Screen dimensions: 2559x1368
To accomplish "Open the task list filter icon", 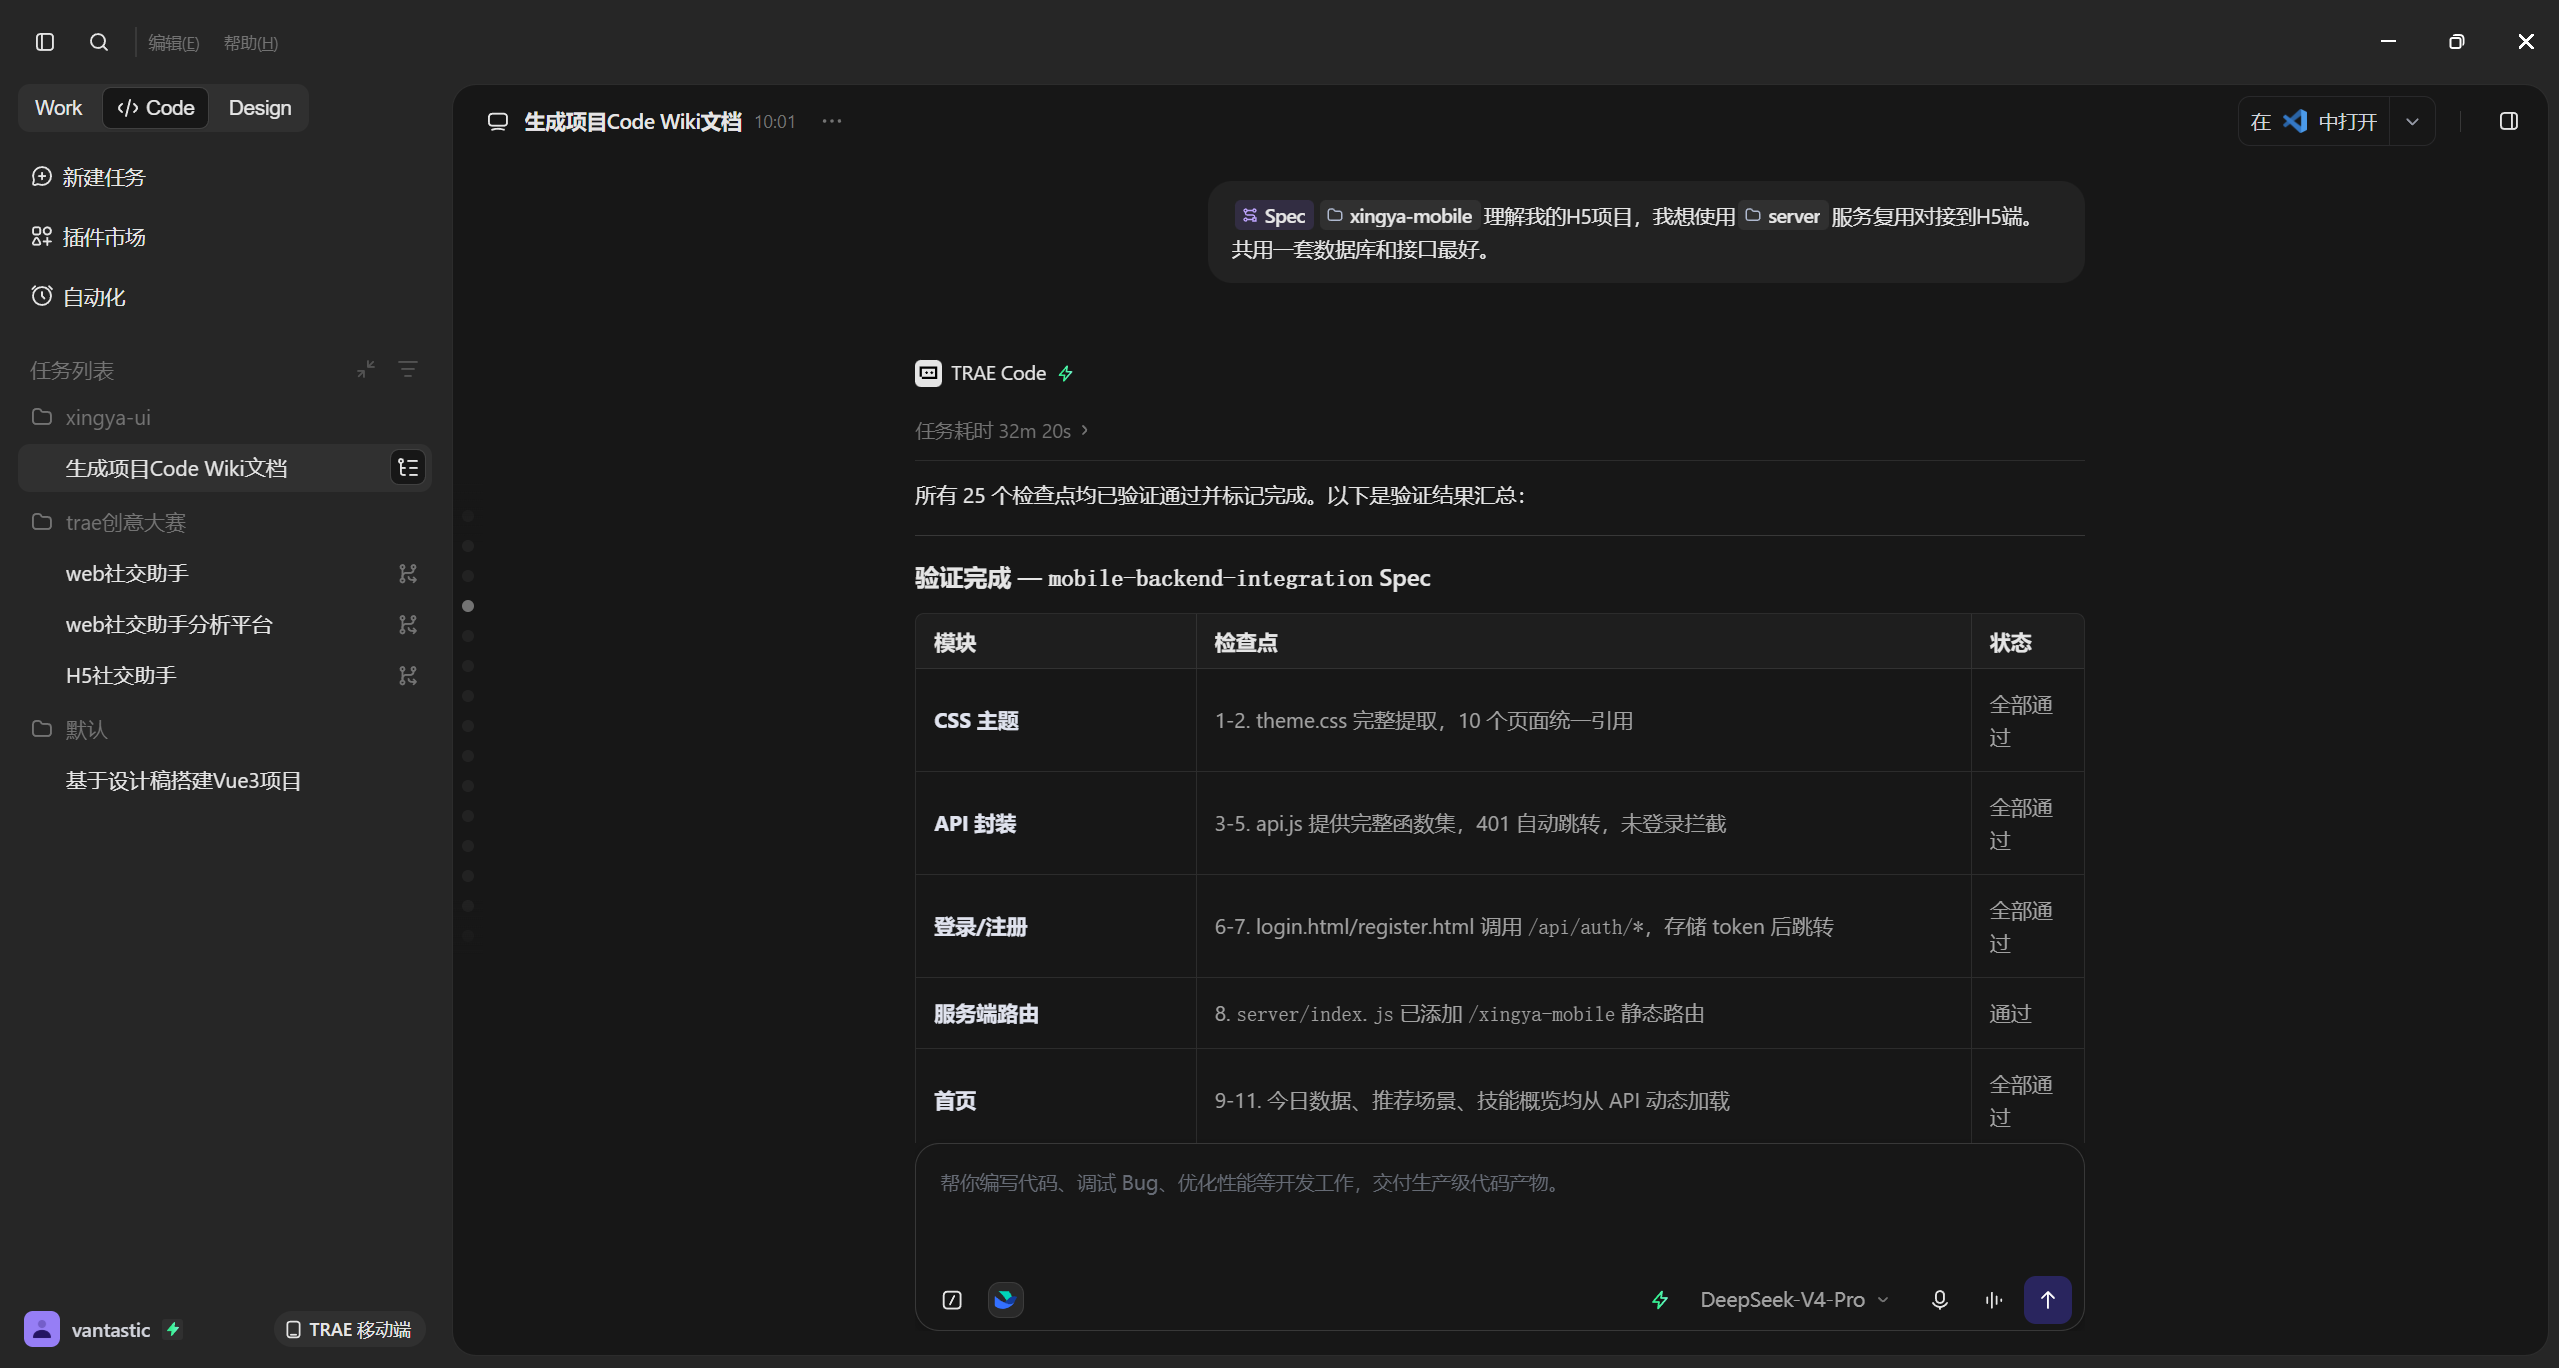I will (408, 370).
